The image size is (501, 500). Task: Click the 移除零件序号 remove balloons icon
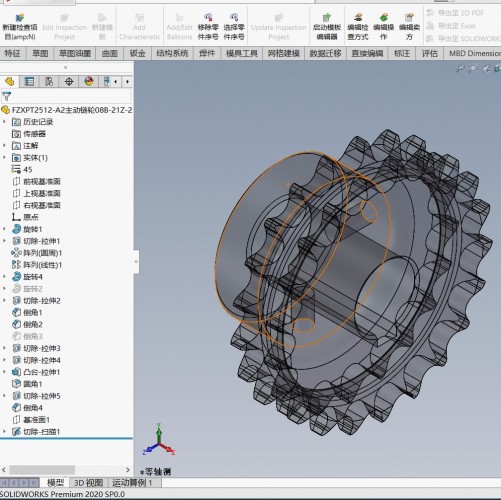208,17
